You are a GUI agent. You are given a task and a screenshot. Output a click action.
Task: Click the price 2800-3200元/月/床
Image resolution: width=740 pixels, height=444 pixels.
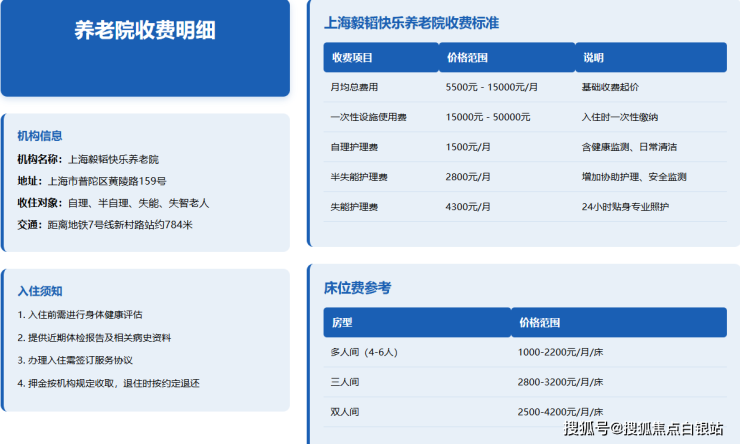560,382
